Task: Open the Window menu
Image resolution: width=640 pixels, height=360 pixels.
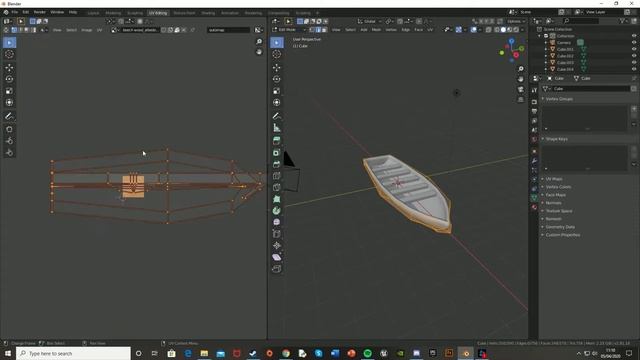Action: click(57, 12)
